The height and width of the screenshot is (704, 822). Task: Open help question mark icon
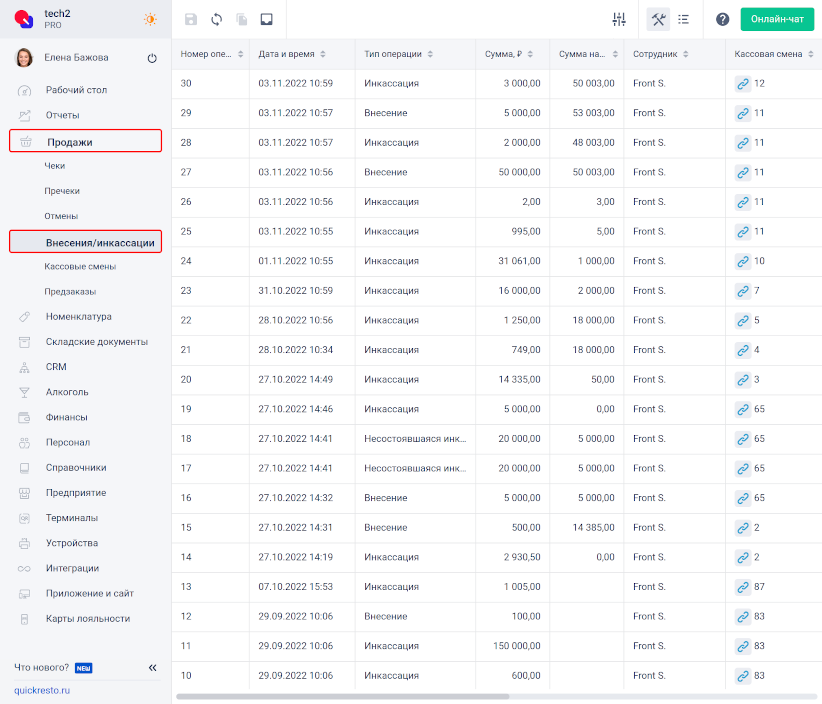pos(722,19)
